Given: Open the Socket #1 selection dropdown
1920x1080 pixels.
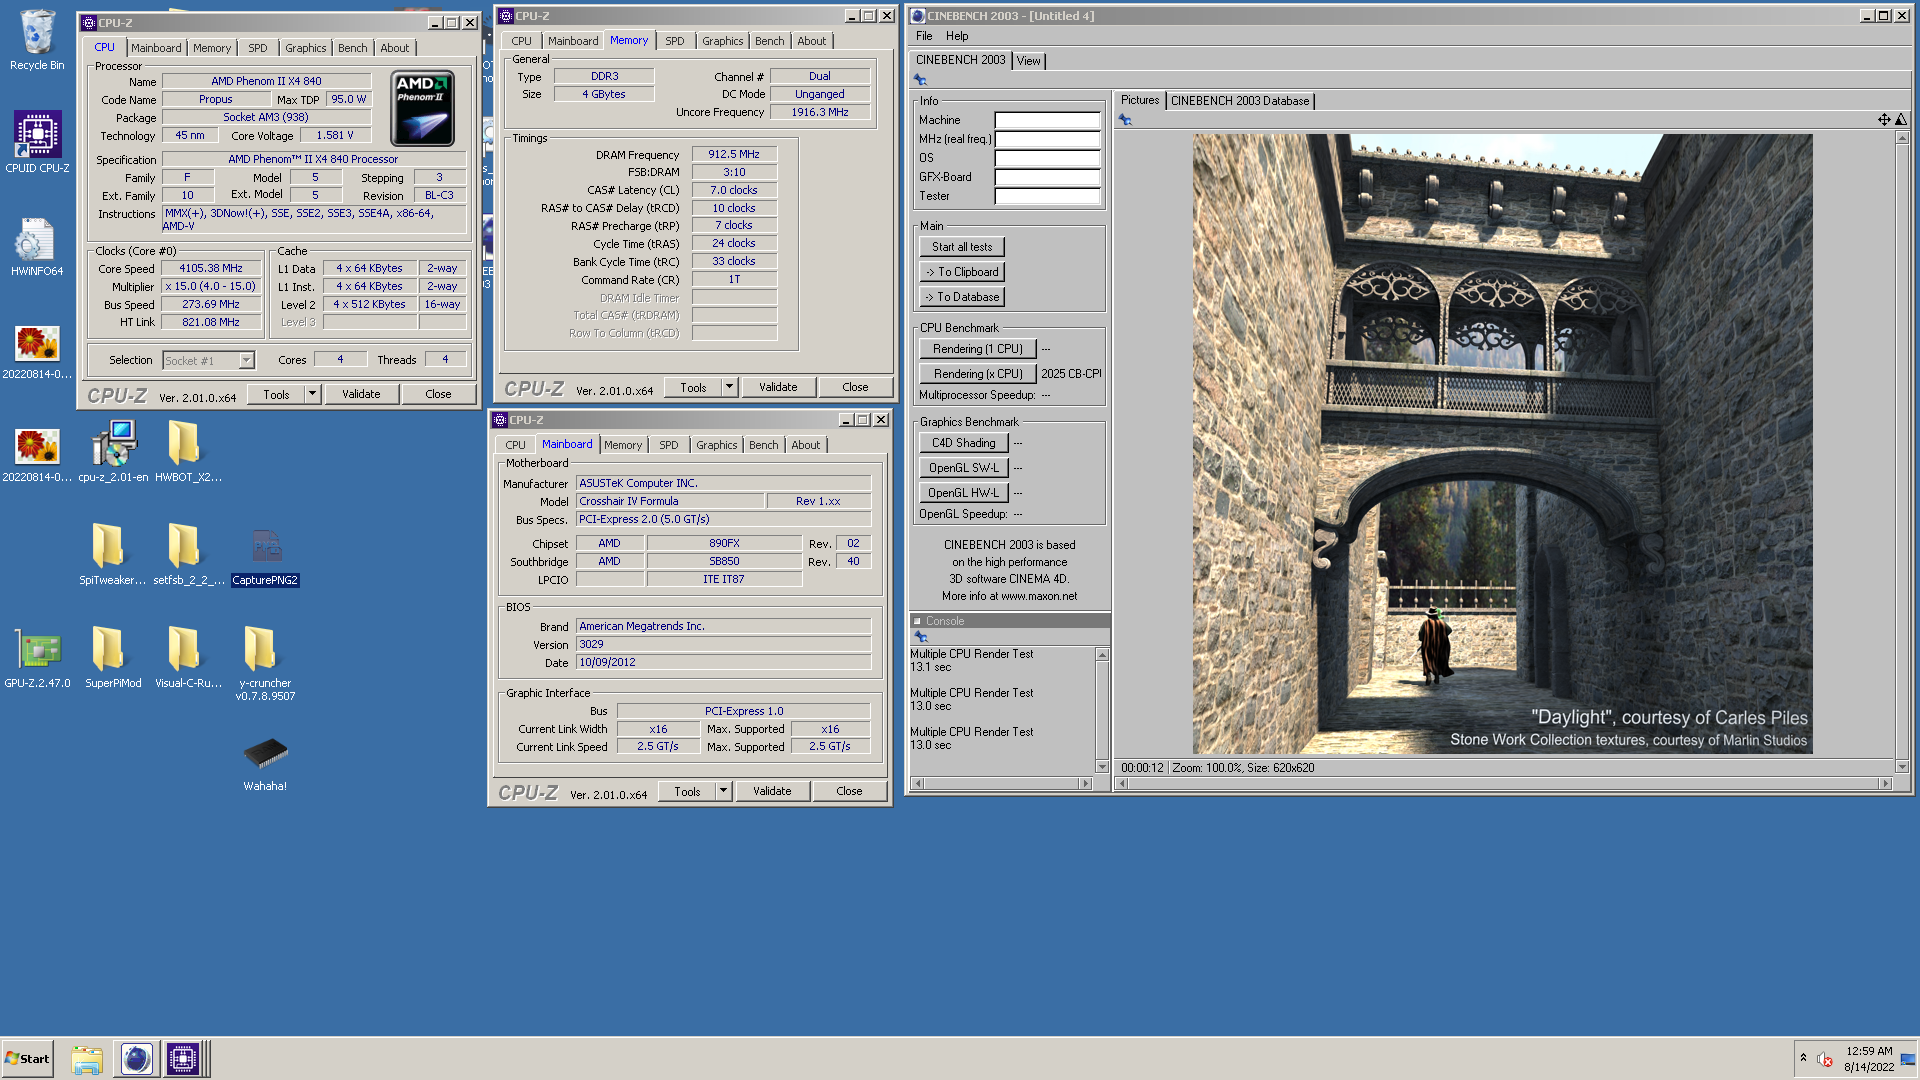Looking at the screenshot, I should tap(247, 361).
